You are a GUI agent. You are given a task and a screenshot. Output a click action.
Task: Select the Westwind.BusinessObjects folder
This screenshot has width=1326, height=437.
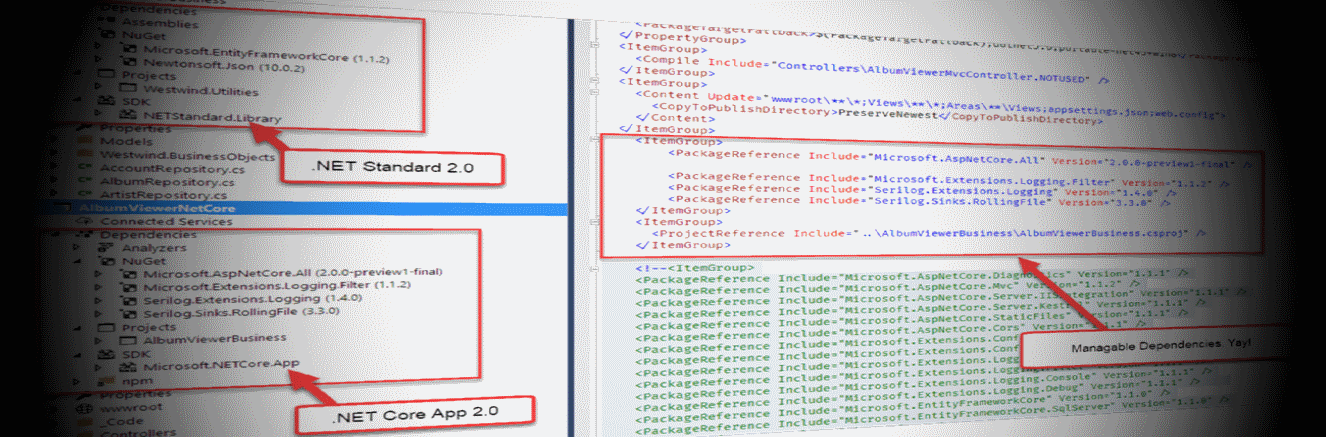click(x=186, y=157)
